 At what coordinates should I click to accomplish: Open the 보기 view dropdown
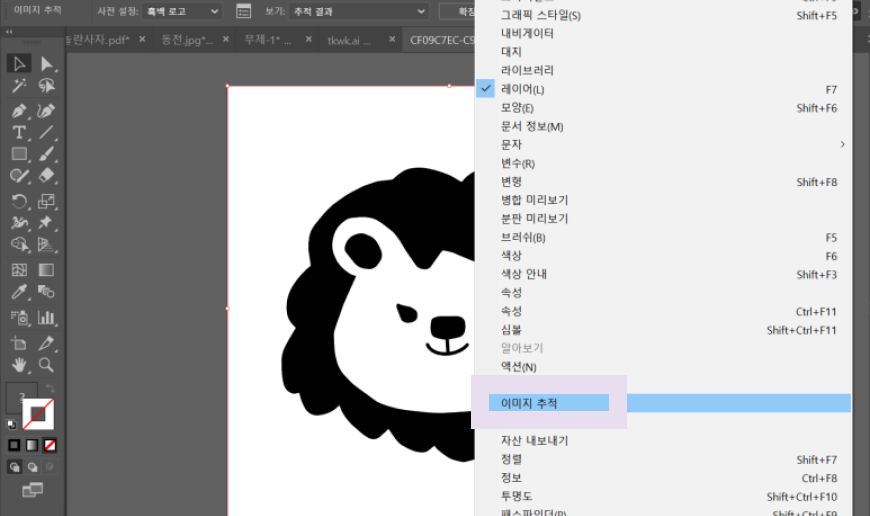coord(356,11)
